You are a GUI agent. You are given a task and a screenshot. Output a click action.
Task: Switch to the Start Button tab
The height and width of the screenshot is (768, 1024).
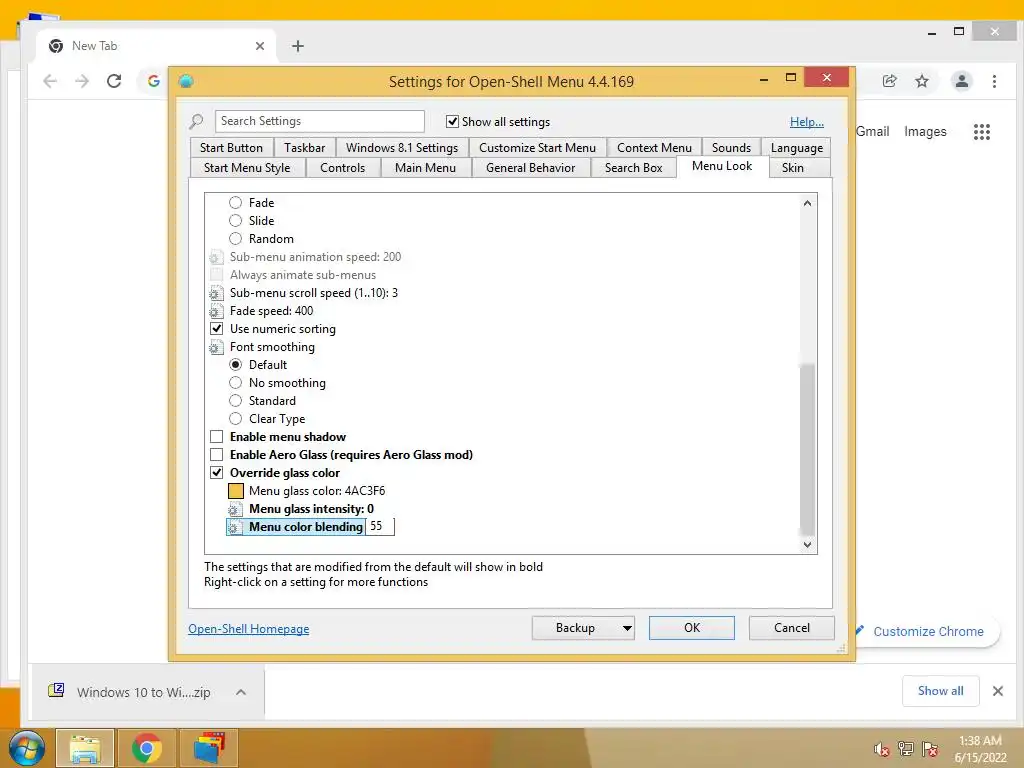(232, 148)
